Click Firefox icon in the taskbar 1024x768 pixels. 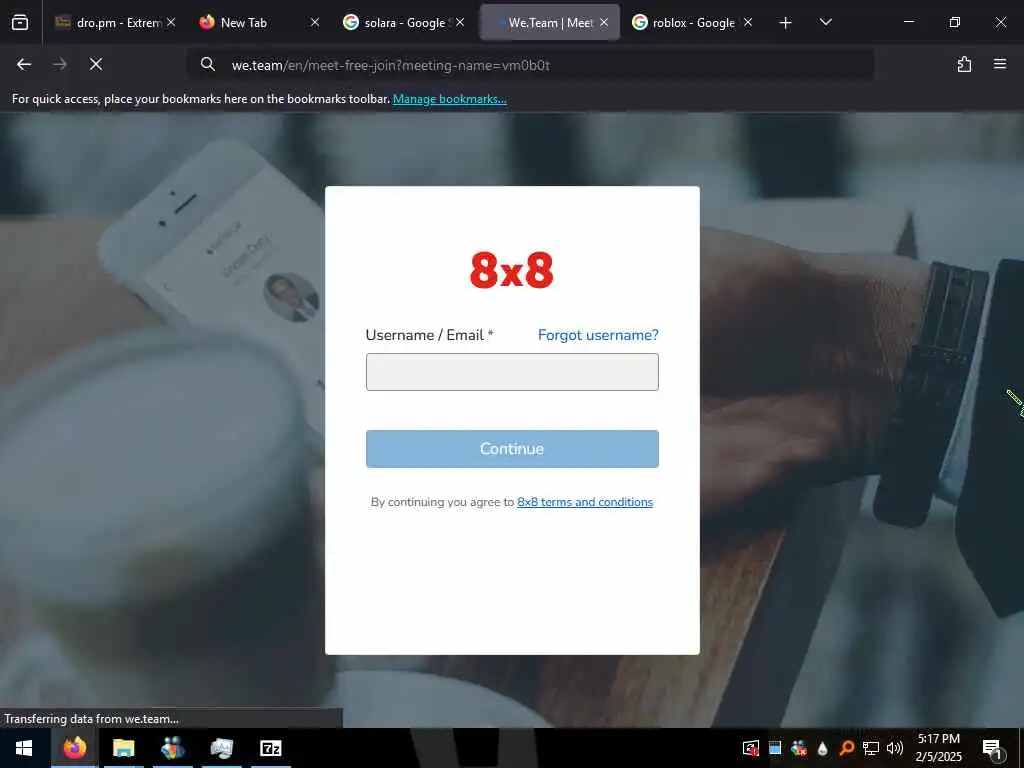74,748
